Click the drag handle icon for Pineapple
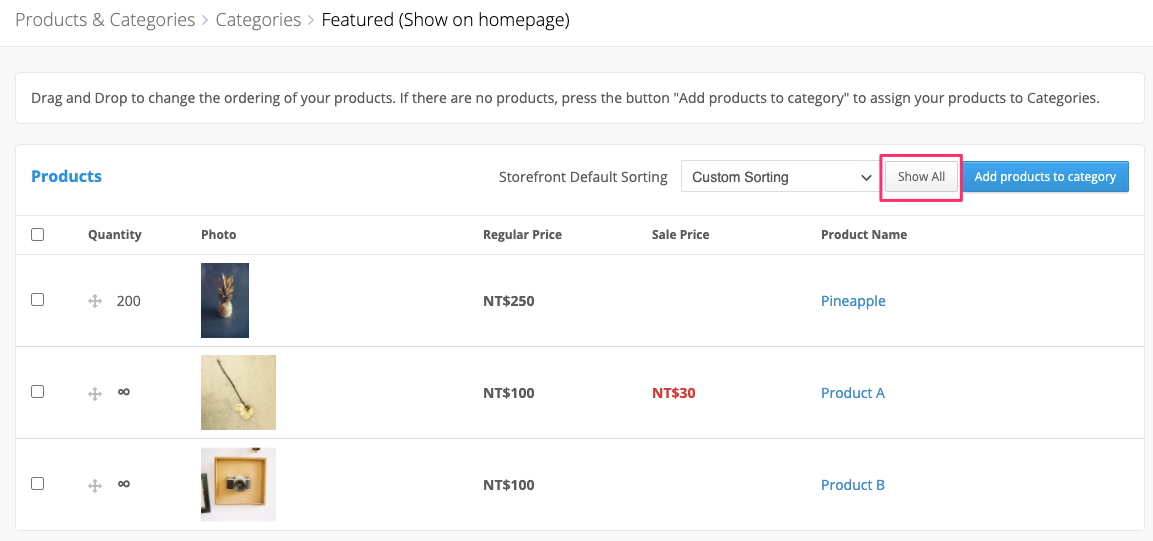This screenshot has height=541, width=1153. coord(95,301)
